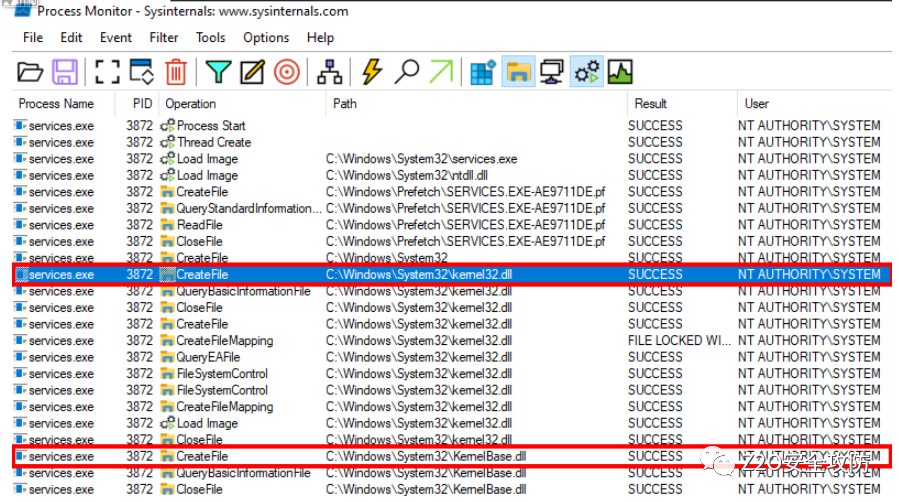Open the Filter dialog with the funnel icon
The height and width of the screenshot is (502, 899).
(218, 72)
